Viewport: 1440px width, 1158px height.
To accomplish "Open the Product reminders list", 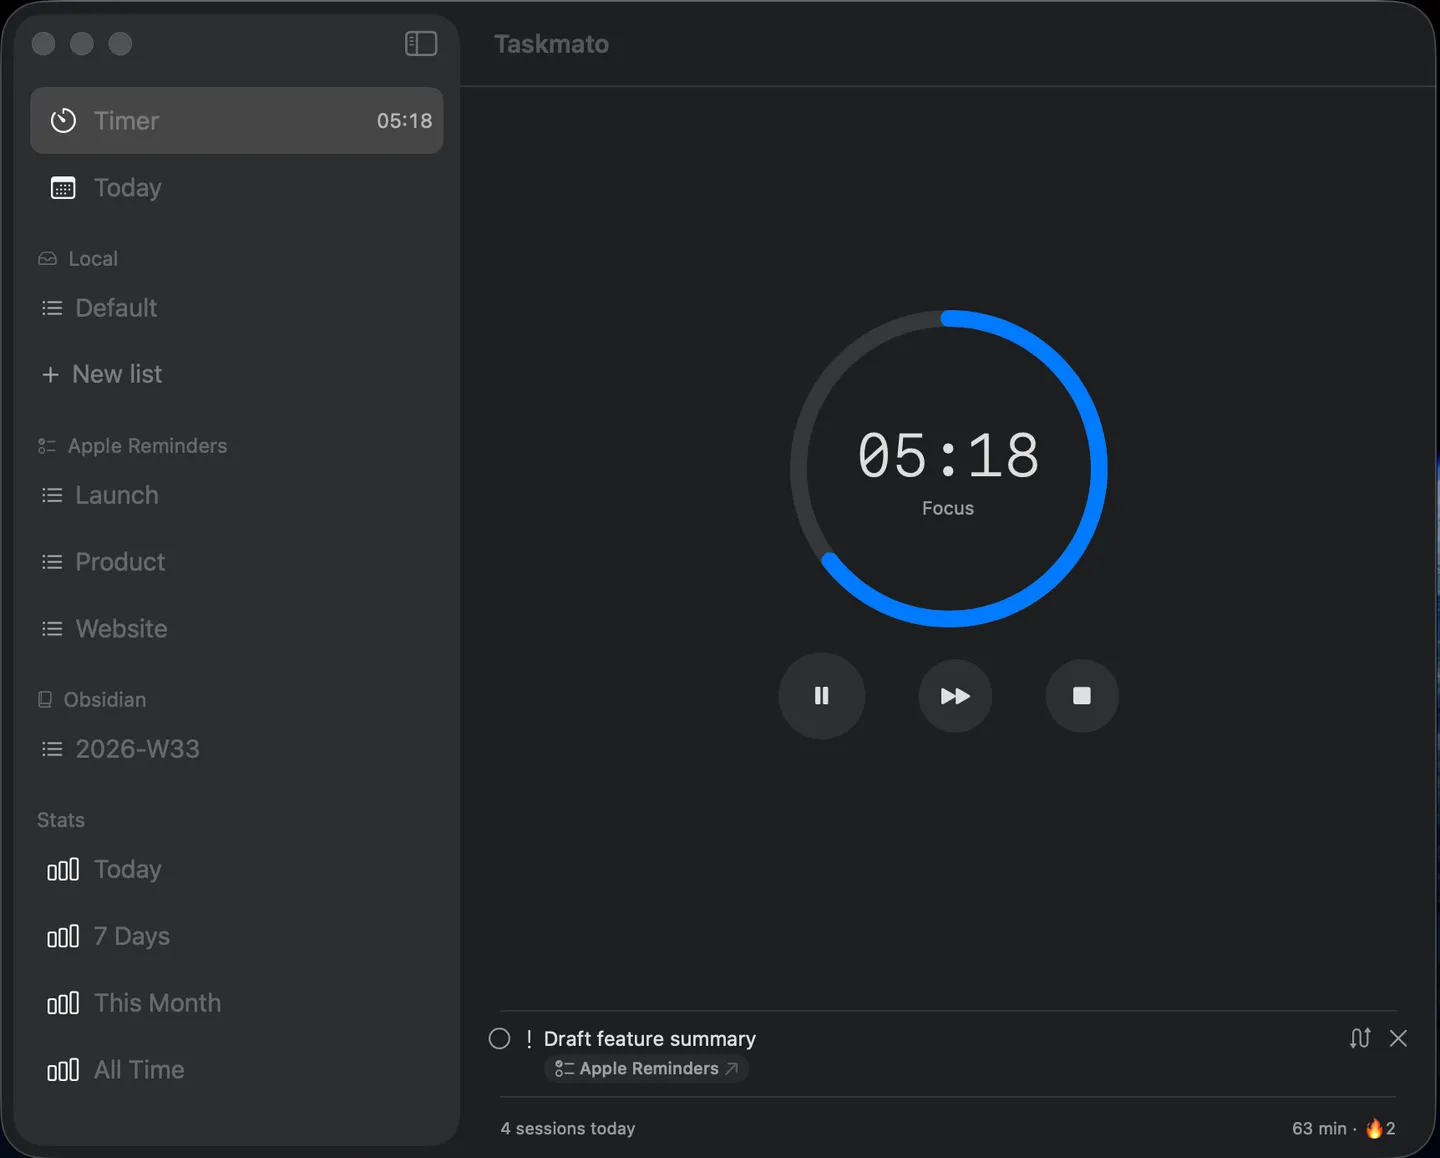I will [x=237, y=562].
